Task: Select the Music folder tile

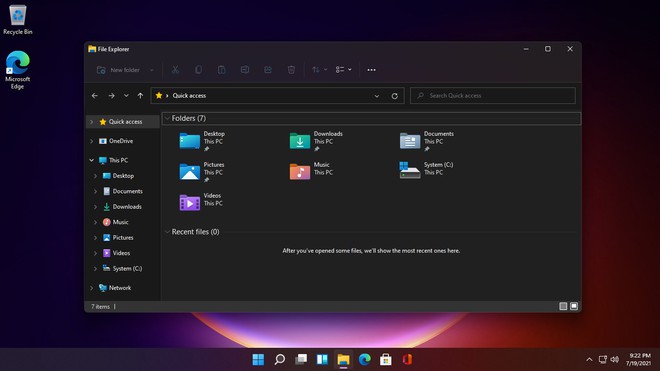Action: (x=311, y=171)
